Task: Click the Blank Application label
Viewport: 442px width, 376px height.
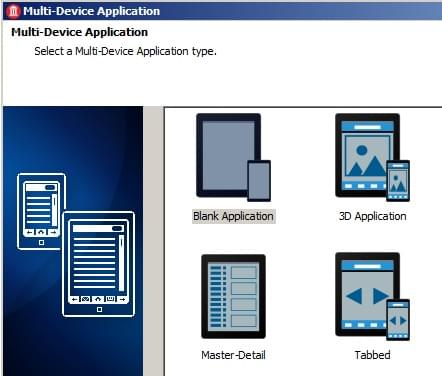Action: coord(233,216)
